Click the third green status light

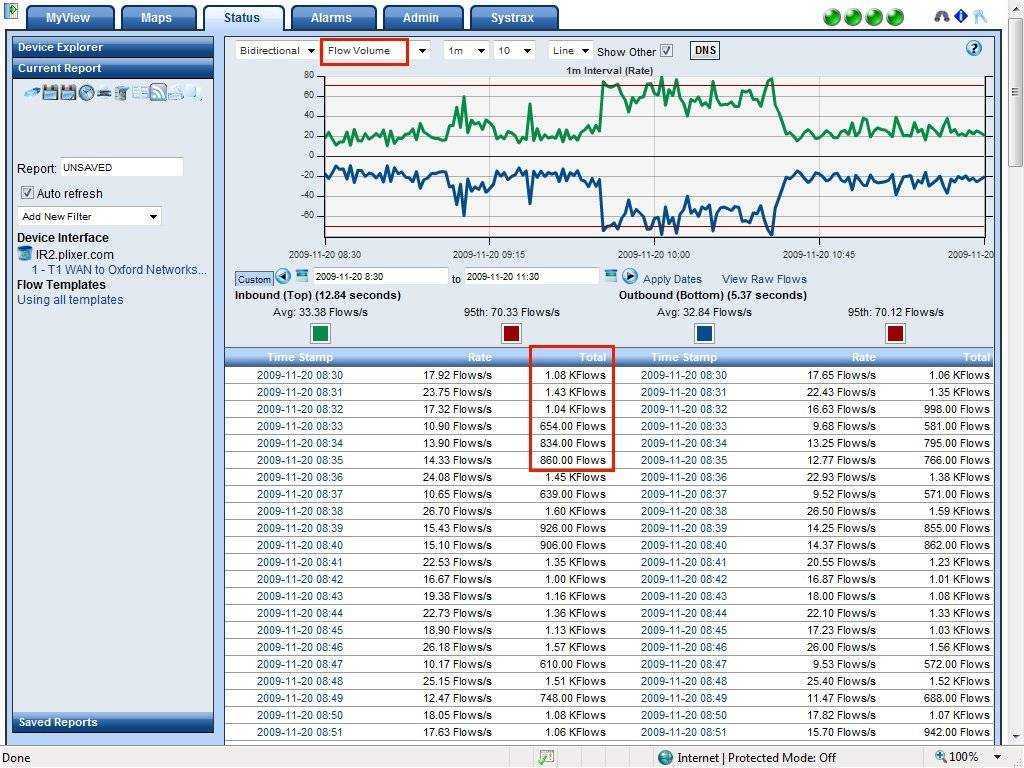874,17
